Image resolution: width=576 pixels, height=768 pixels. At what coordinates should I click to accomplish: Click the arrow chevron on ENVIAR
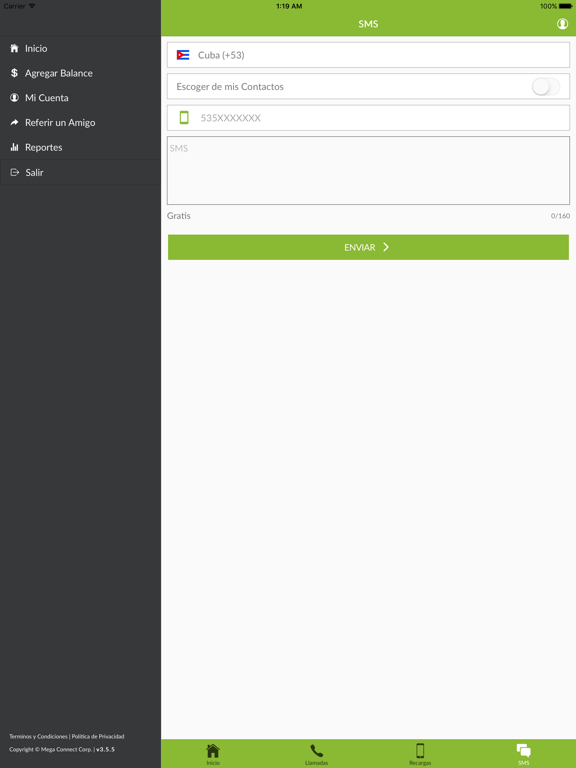[386, 247]
